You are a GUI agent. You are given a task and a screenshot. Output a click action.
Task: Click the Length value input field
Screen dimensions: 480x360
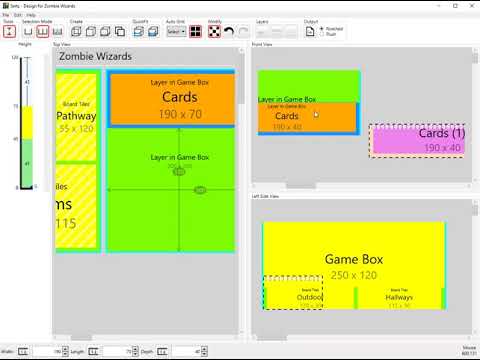117,351
